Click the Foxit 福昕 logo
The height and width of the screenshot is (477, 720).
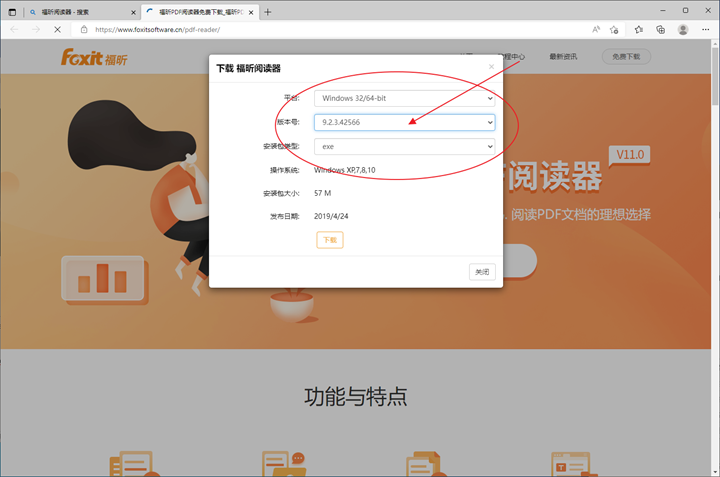[94, 57]
